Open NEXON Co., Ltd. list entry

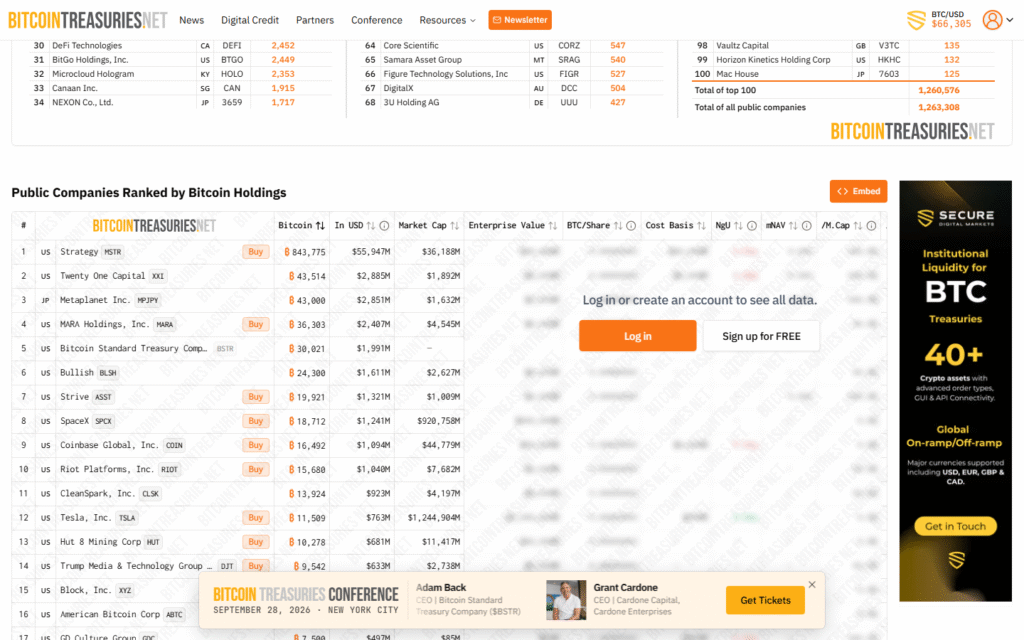point(82,103)
